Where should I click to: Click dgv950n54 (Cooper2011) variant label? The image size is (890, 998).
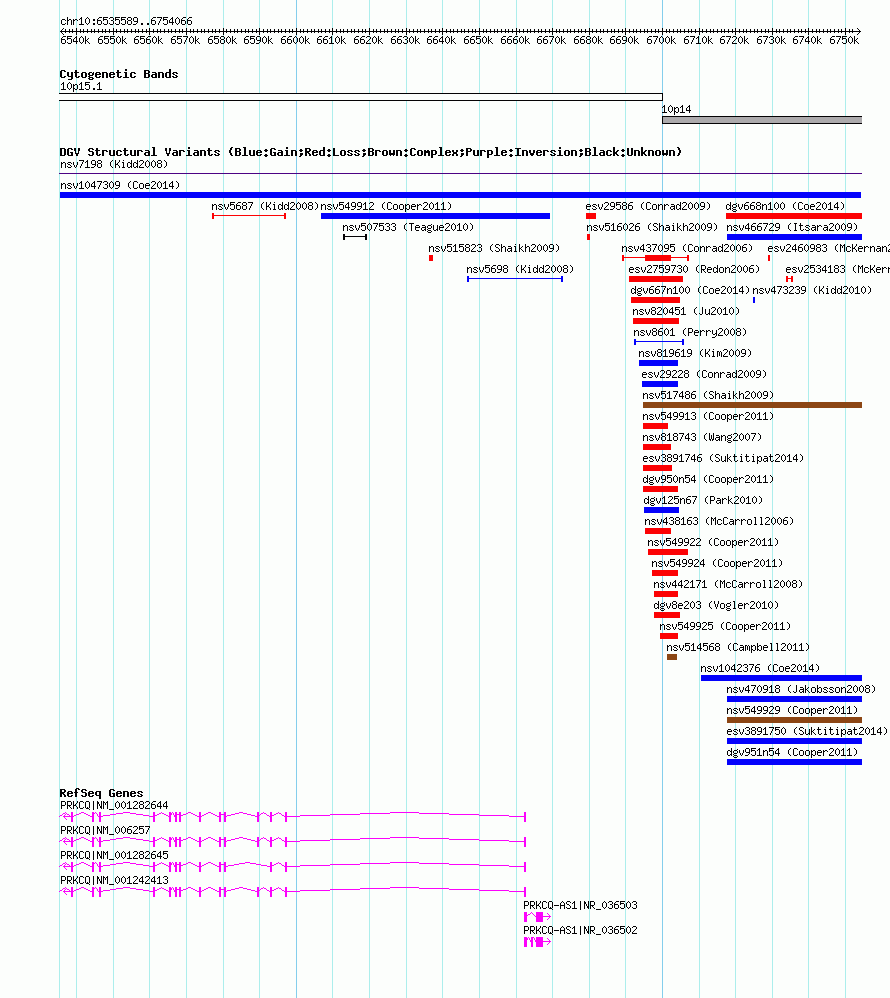click(x=708, y=479)
